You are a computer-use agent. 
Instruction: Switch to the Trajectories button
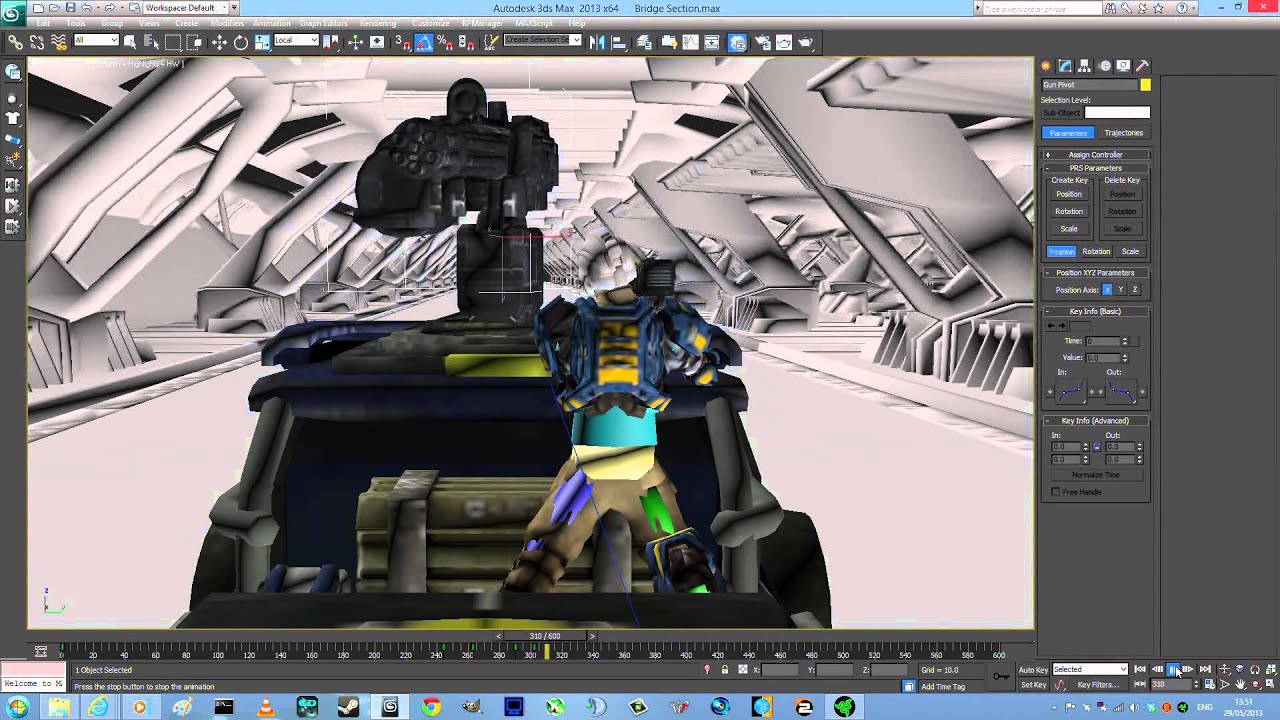click(x=1123, y=133)
